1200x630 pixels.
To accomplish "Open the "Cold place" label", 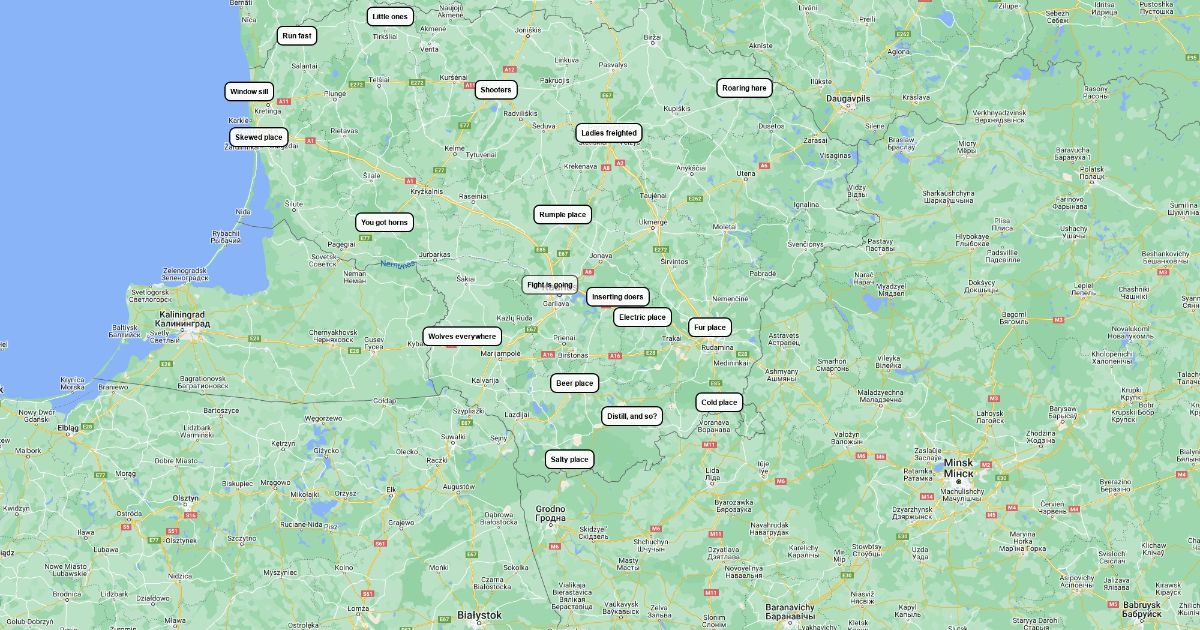I will (719, 403).
